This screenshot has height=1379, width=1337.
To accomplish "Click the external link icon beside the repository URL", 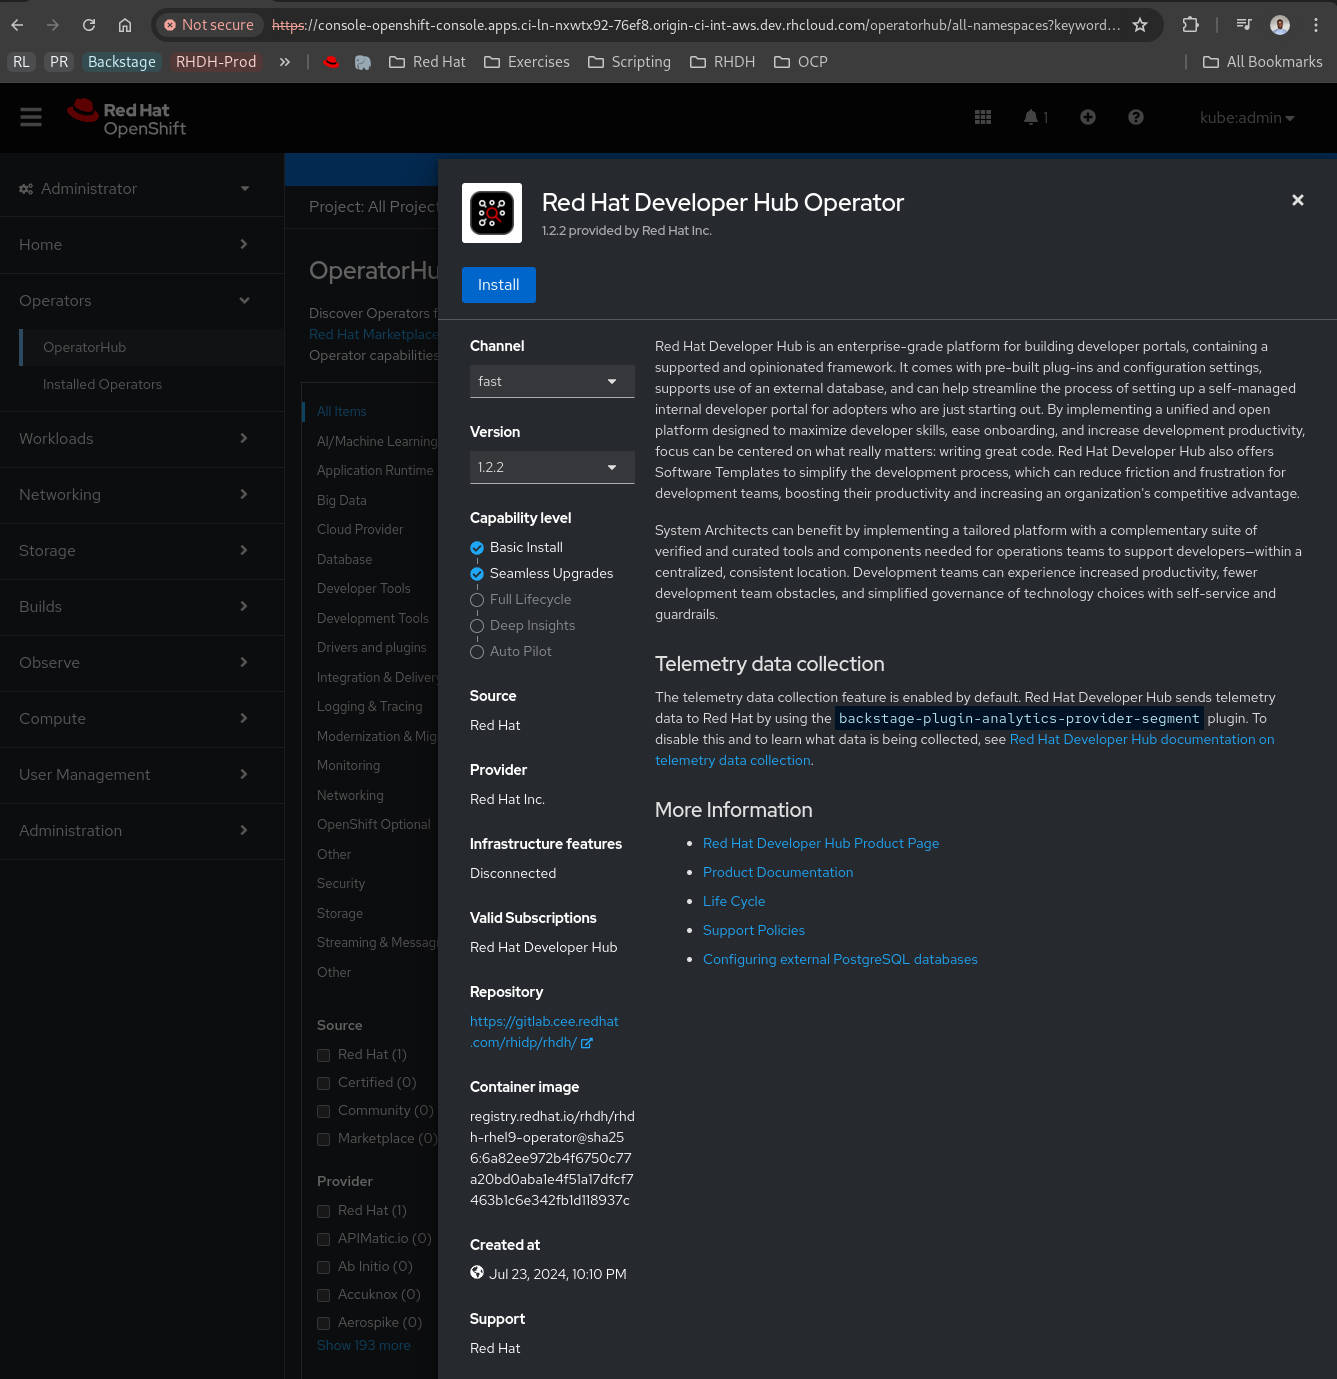I will tap(587, 1043).
